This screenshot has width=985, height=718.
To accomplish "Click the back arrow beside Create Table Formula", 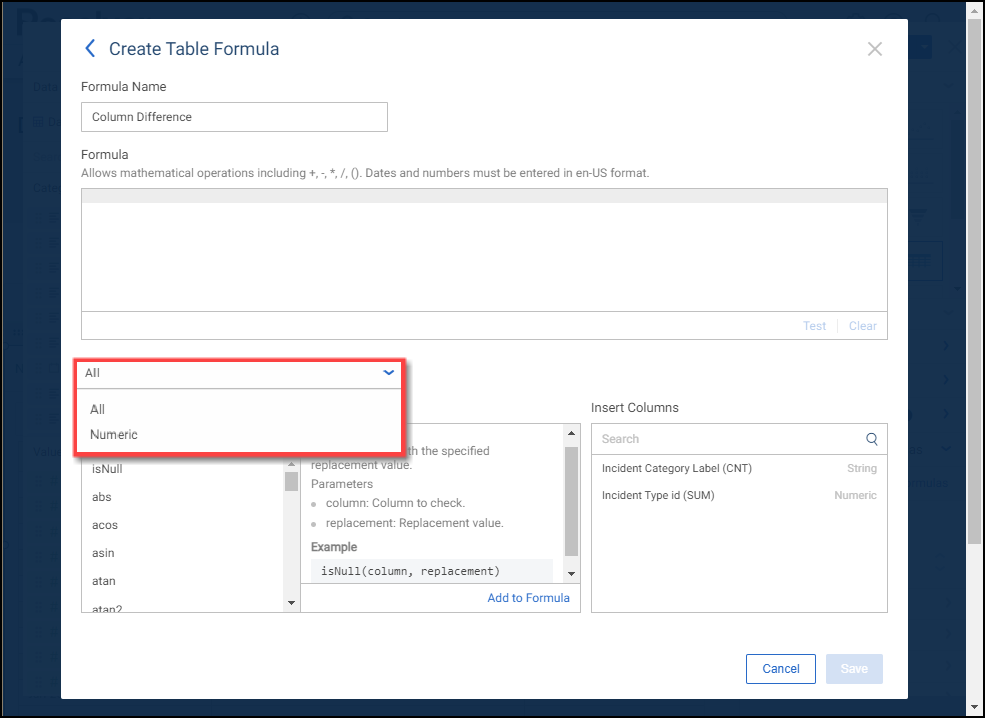I will [x=90, y=49].
